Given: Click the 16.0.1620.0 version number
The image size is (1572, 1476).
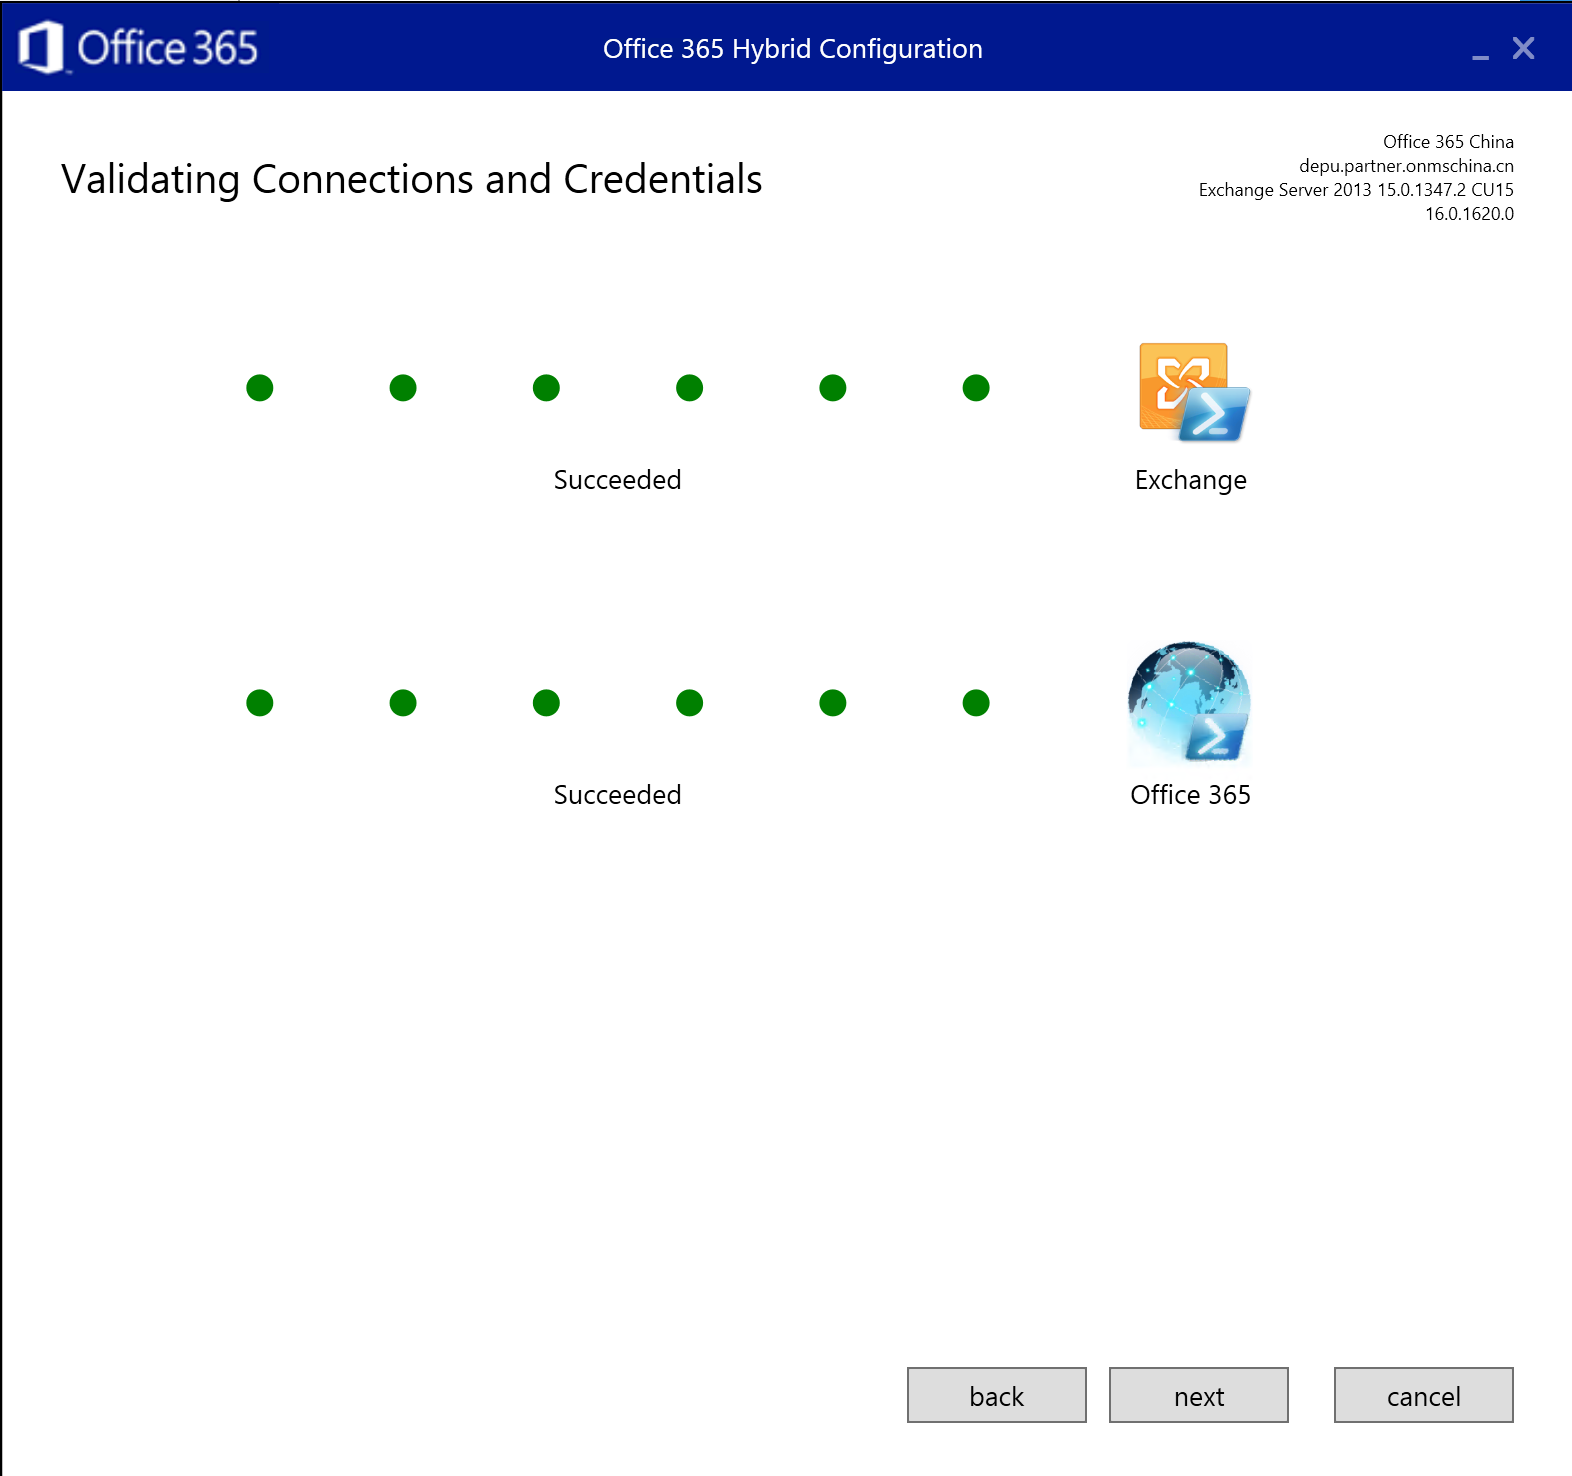Looking at the screenshot, I should (1469, 214).
